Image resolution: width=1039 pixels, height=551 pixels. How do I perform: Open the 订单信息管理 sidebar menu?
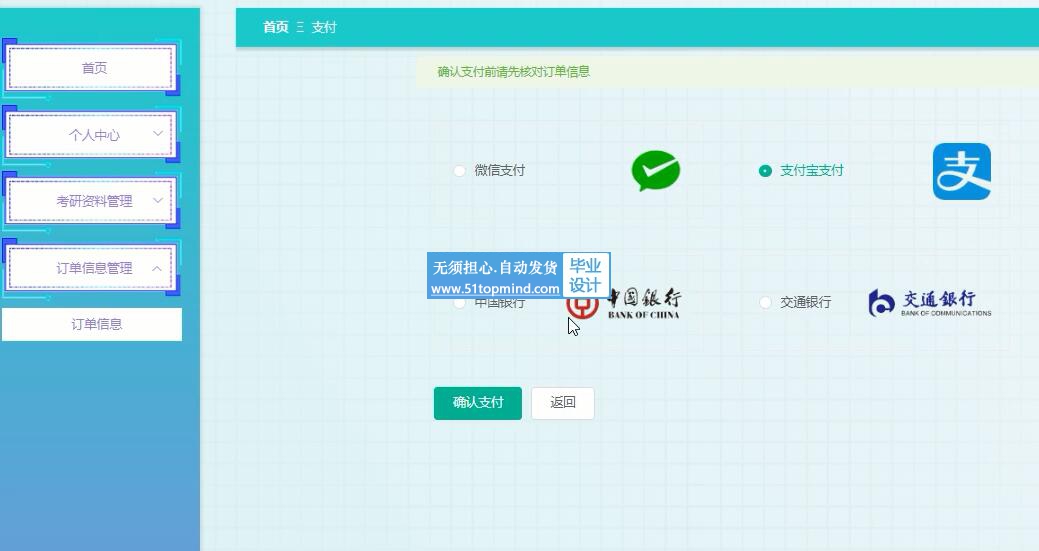[91, 268]
